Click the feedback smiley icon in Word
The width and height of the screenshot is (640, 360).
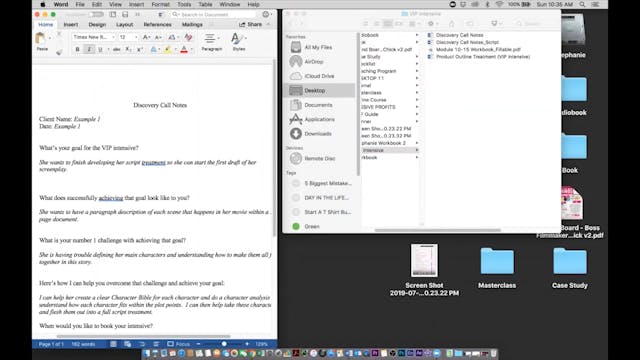click(x=266, y=14)
